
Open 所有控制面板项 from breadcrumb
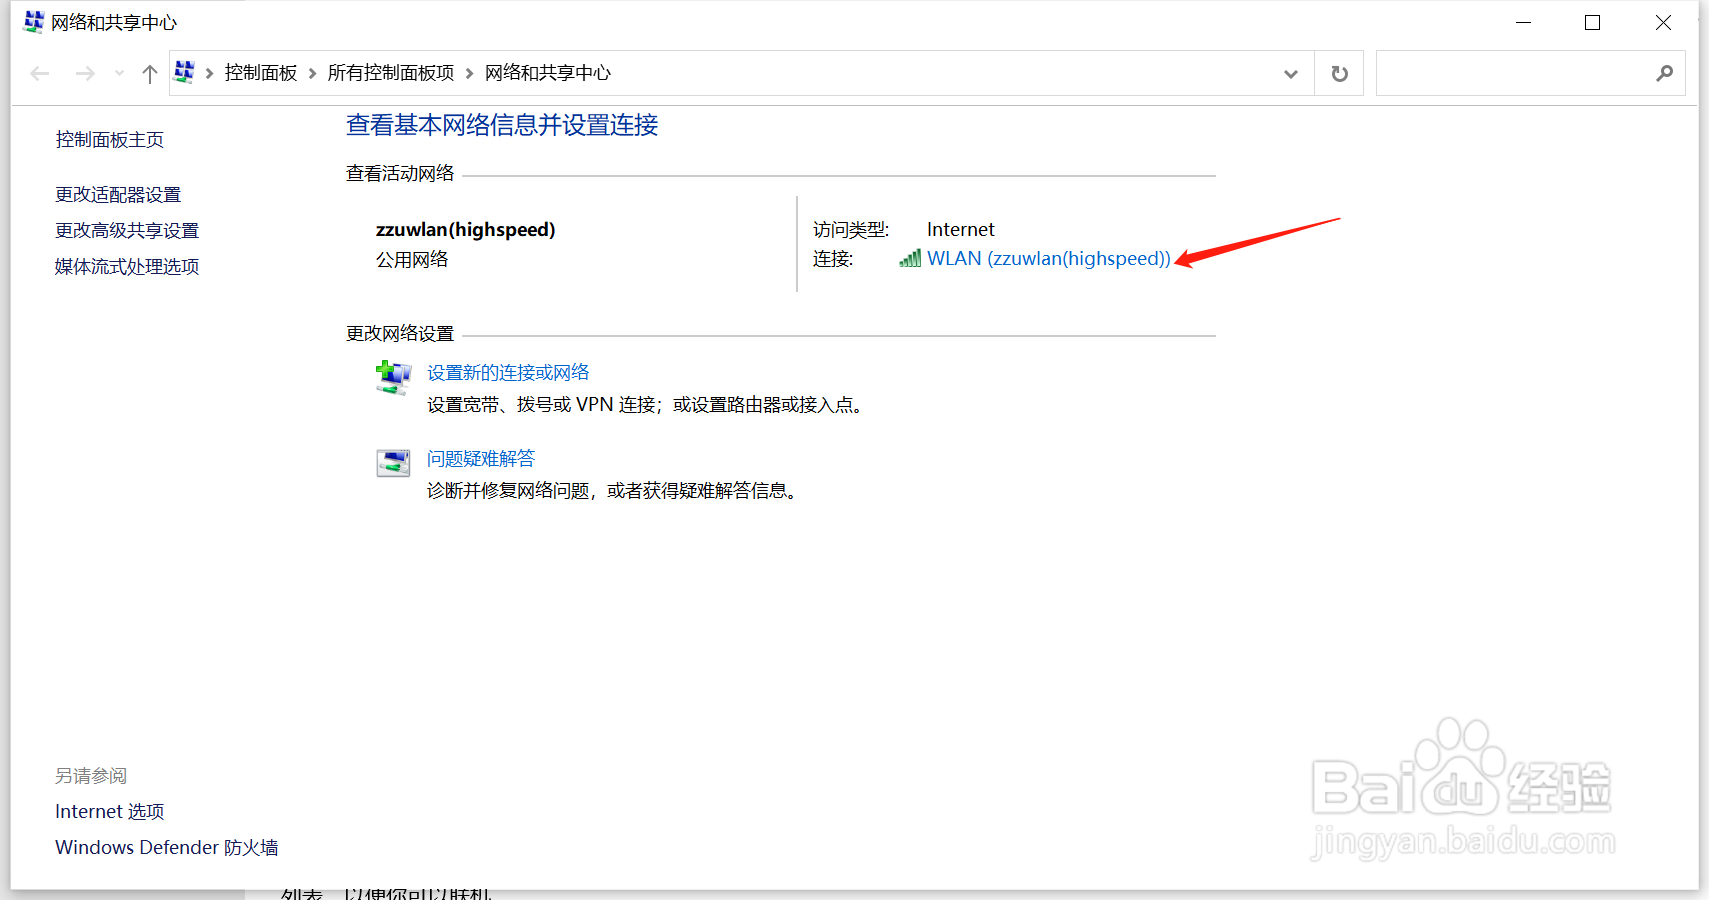point(391,72)
